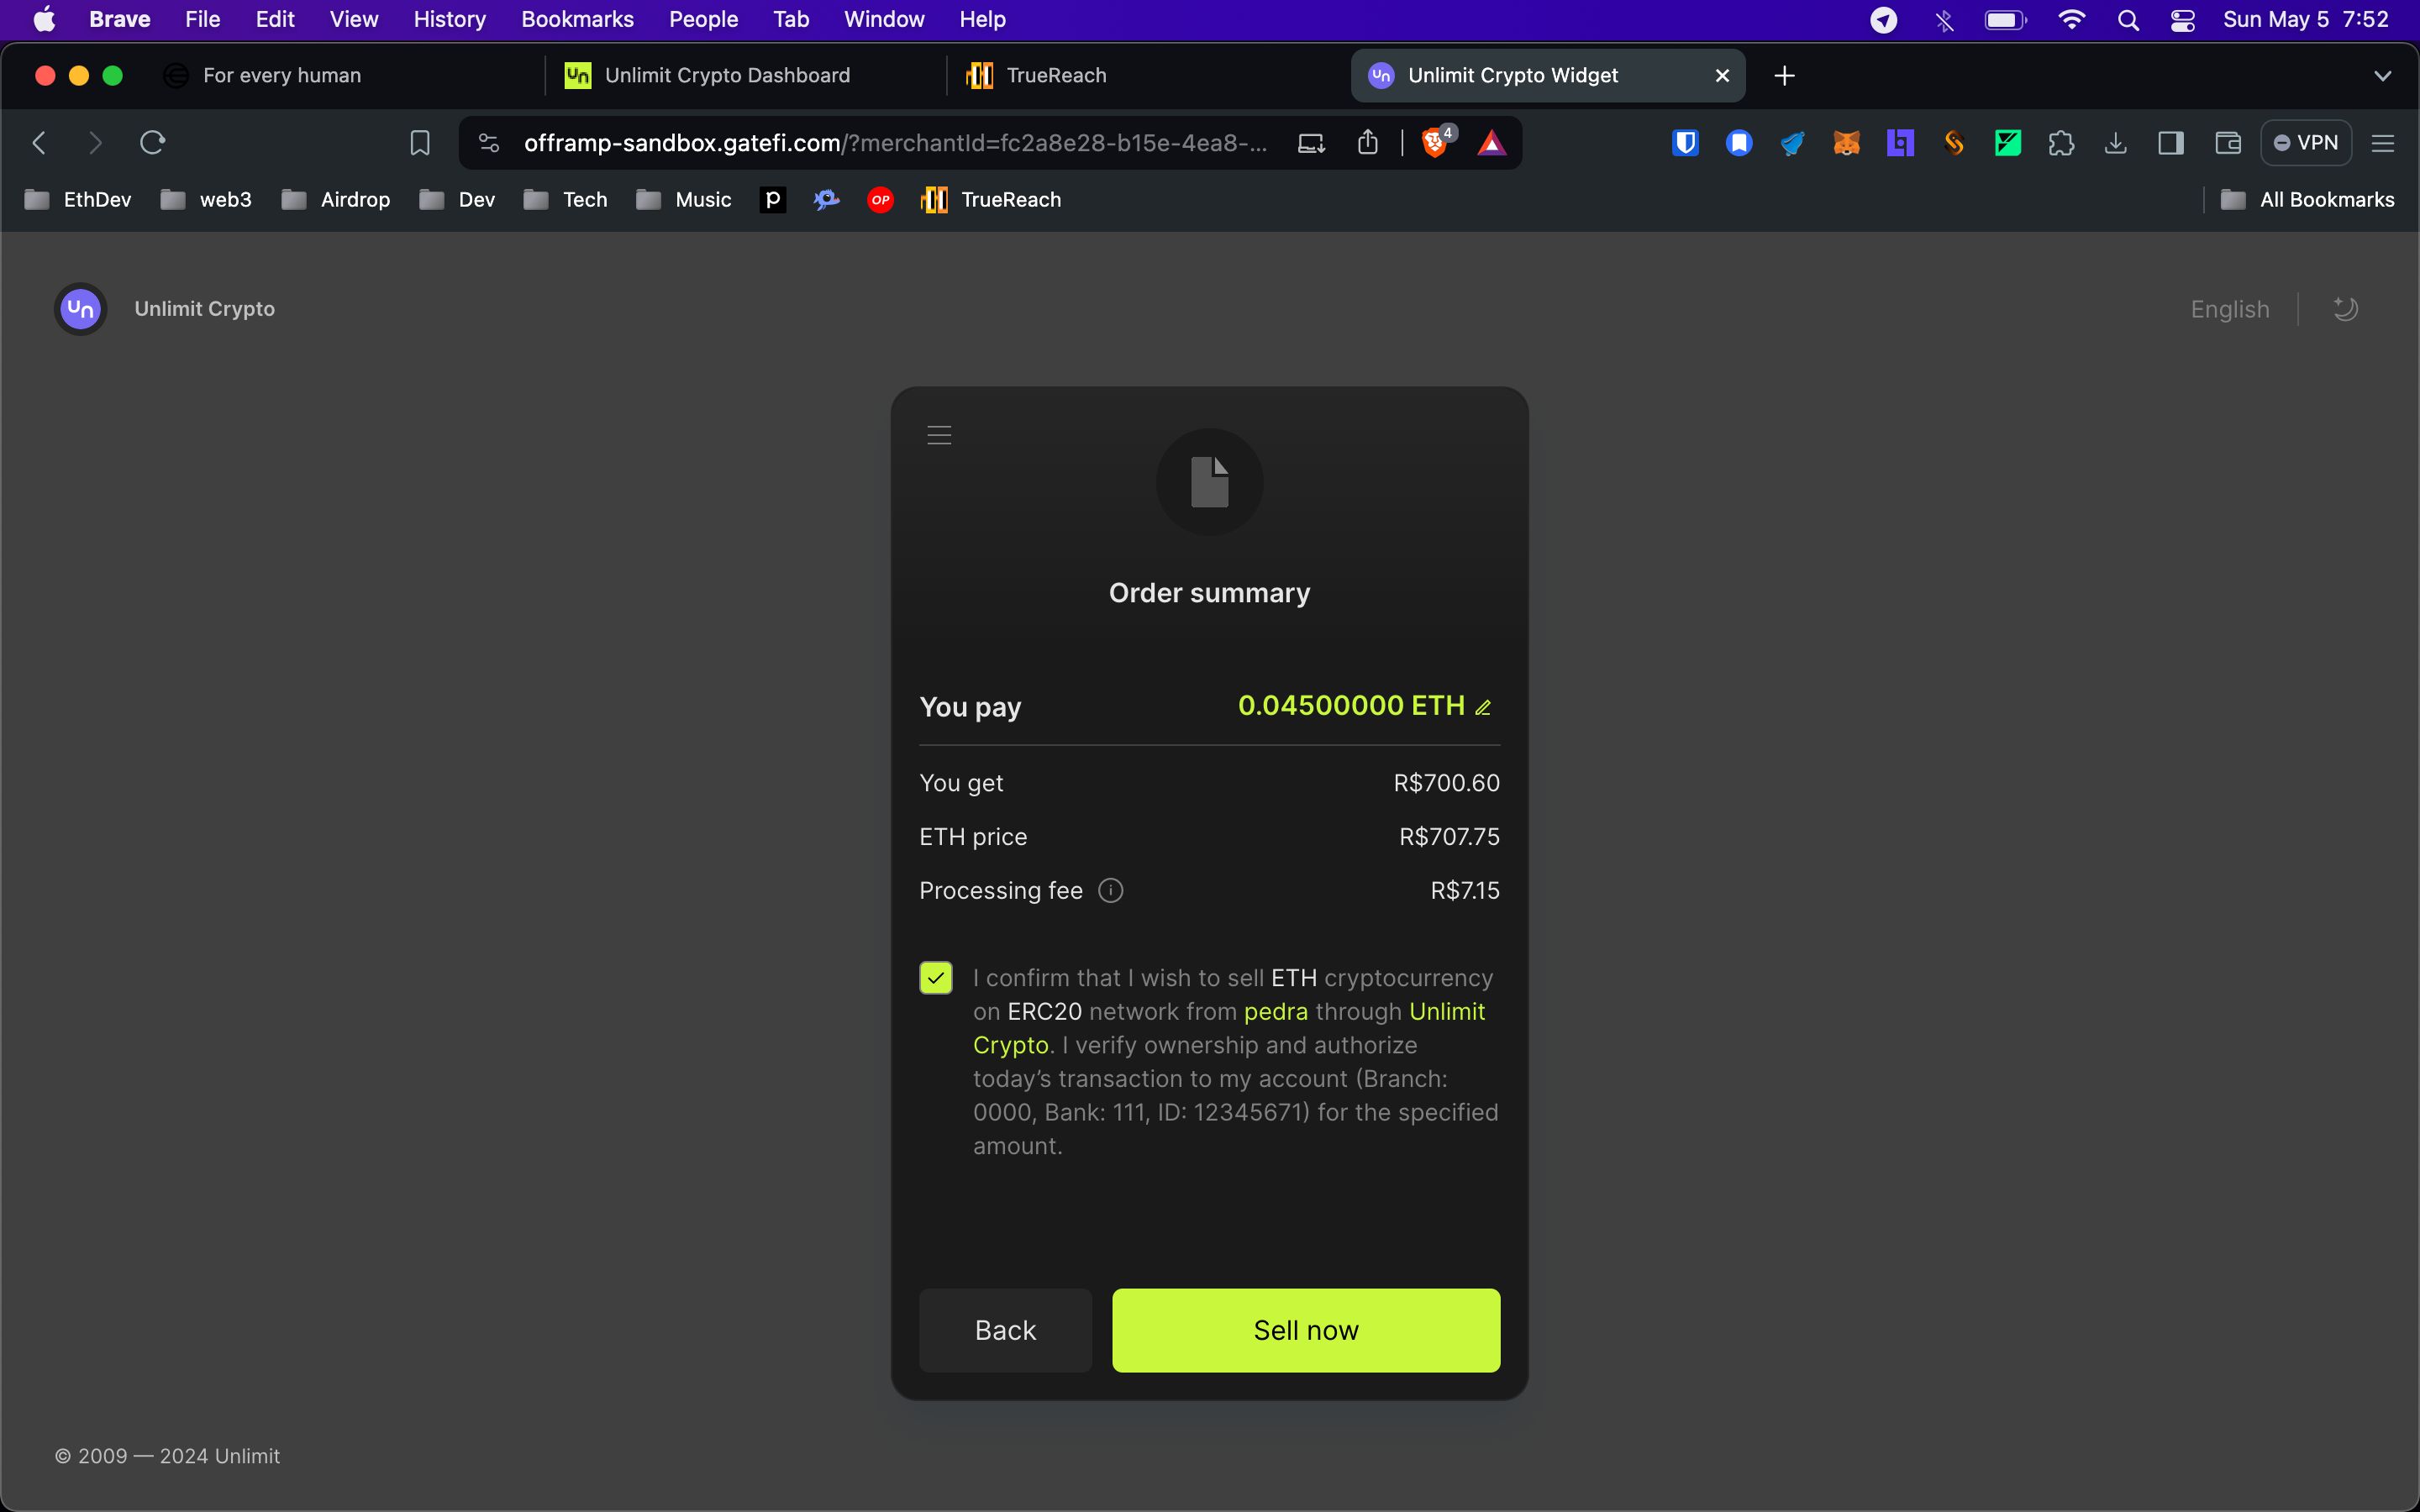This screenshot has width=2420, height=1512.
Task: Open the All Bookmarks folder
Action: pos(2307,200)
